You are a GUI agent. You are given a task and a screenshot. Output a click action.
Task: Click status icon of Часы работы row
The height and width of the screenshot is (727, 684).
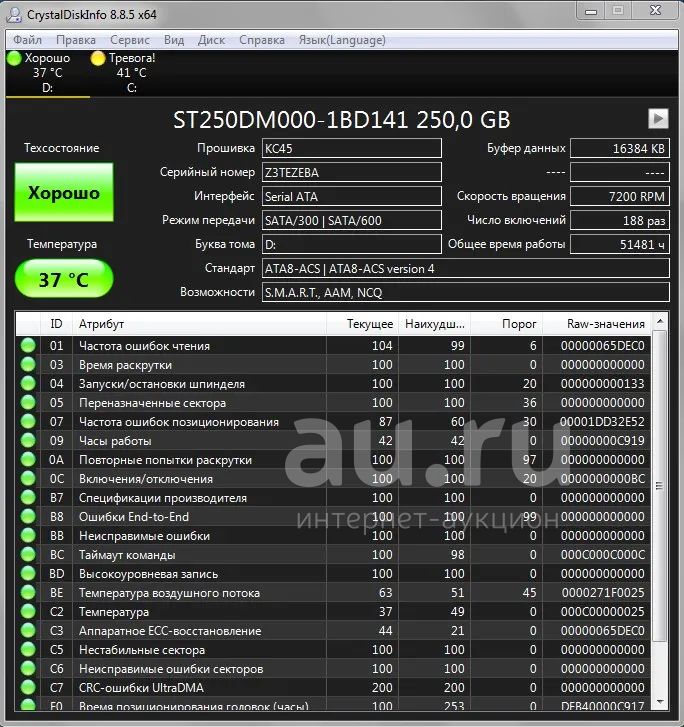28,440
